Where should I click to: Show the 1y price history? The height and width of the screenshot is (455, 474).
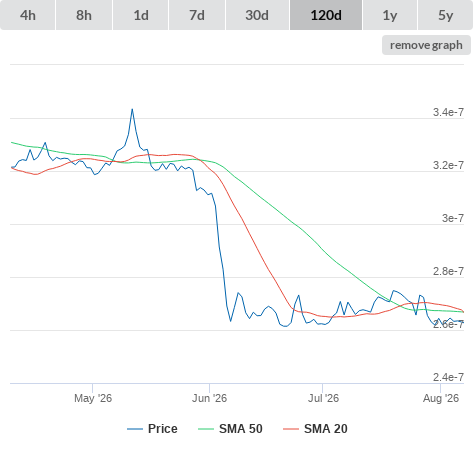point(390,15)
